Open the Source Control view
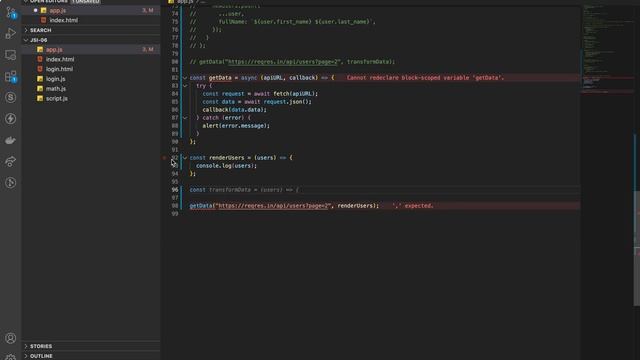 pyautogui.click(x=11, y=13)
